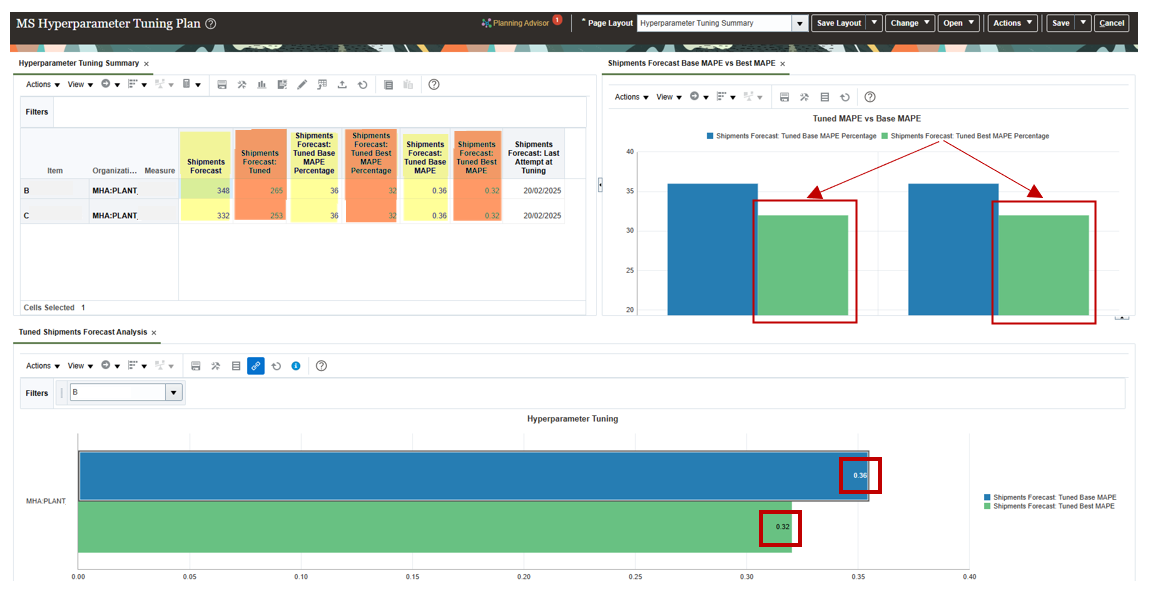The height and width of the screenshot is (595, 1151).
Task: Click the help icon in Hyperparameter Tuning Summary toolbar
Action: tap(434, 85)
